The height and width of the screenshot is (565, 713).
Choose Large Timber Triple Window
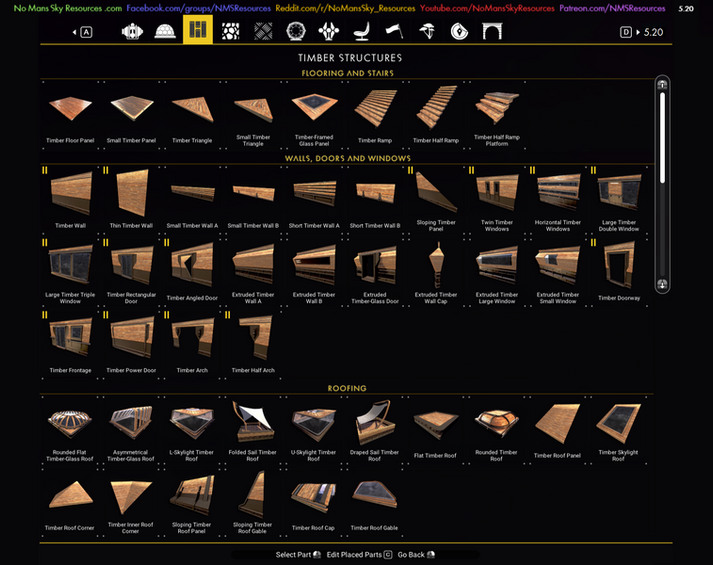click(x=70, y=272)
